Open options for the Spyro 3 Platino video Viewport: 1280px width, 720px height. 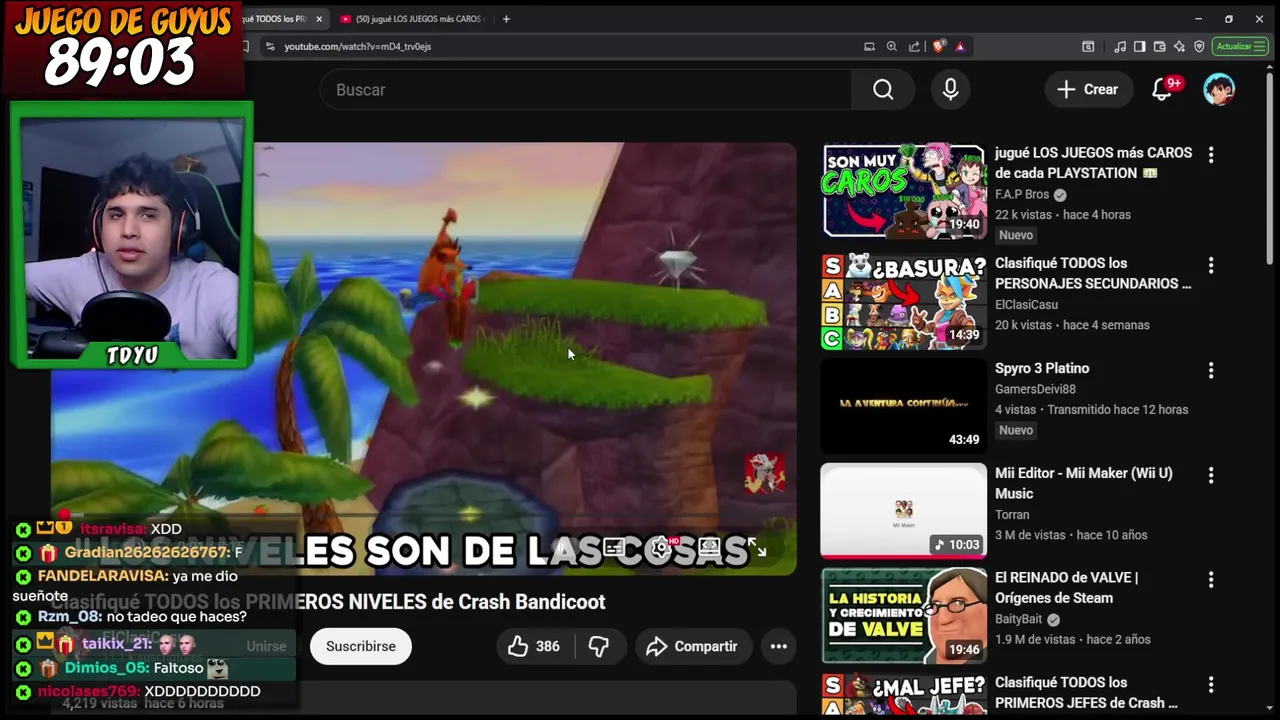[x=1211, y=370]
